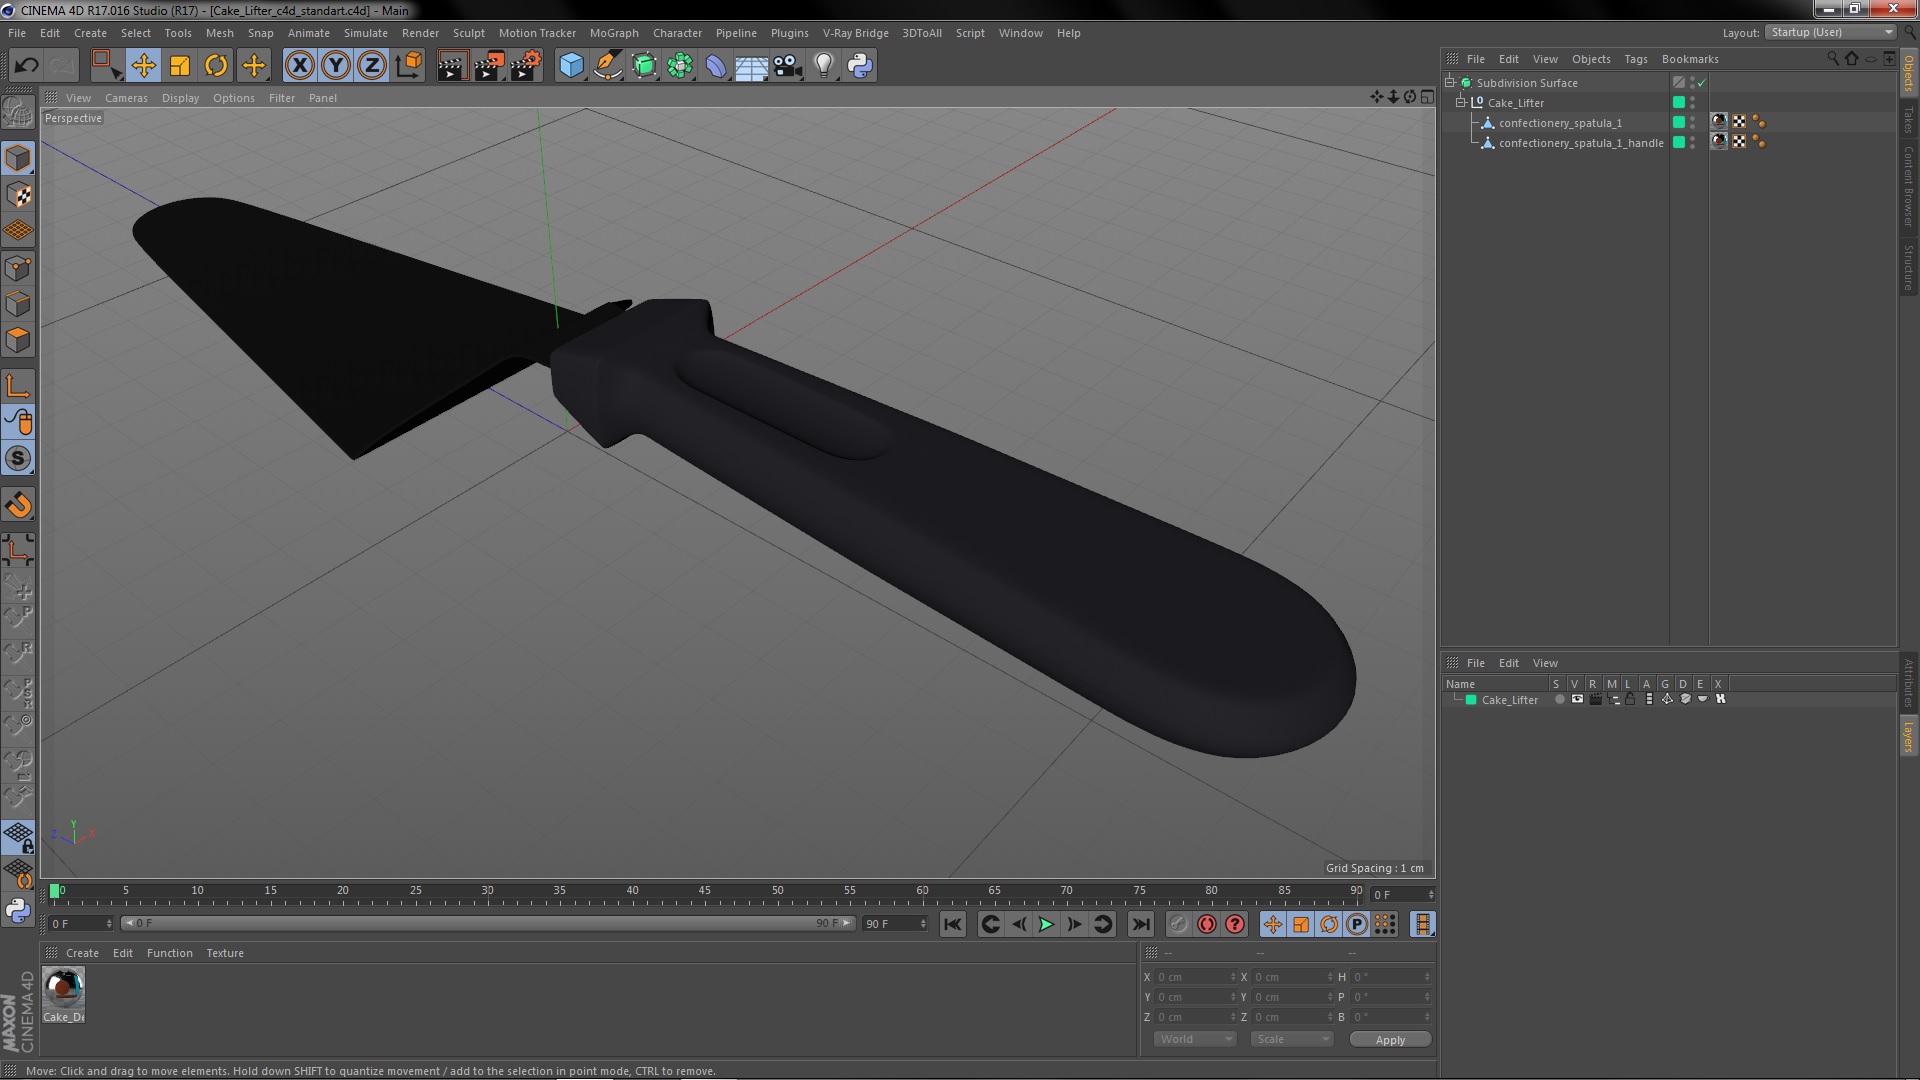The image size is (1920, 1080).
Task: Select Polygons mode
Action: click(18, 340)
